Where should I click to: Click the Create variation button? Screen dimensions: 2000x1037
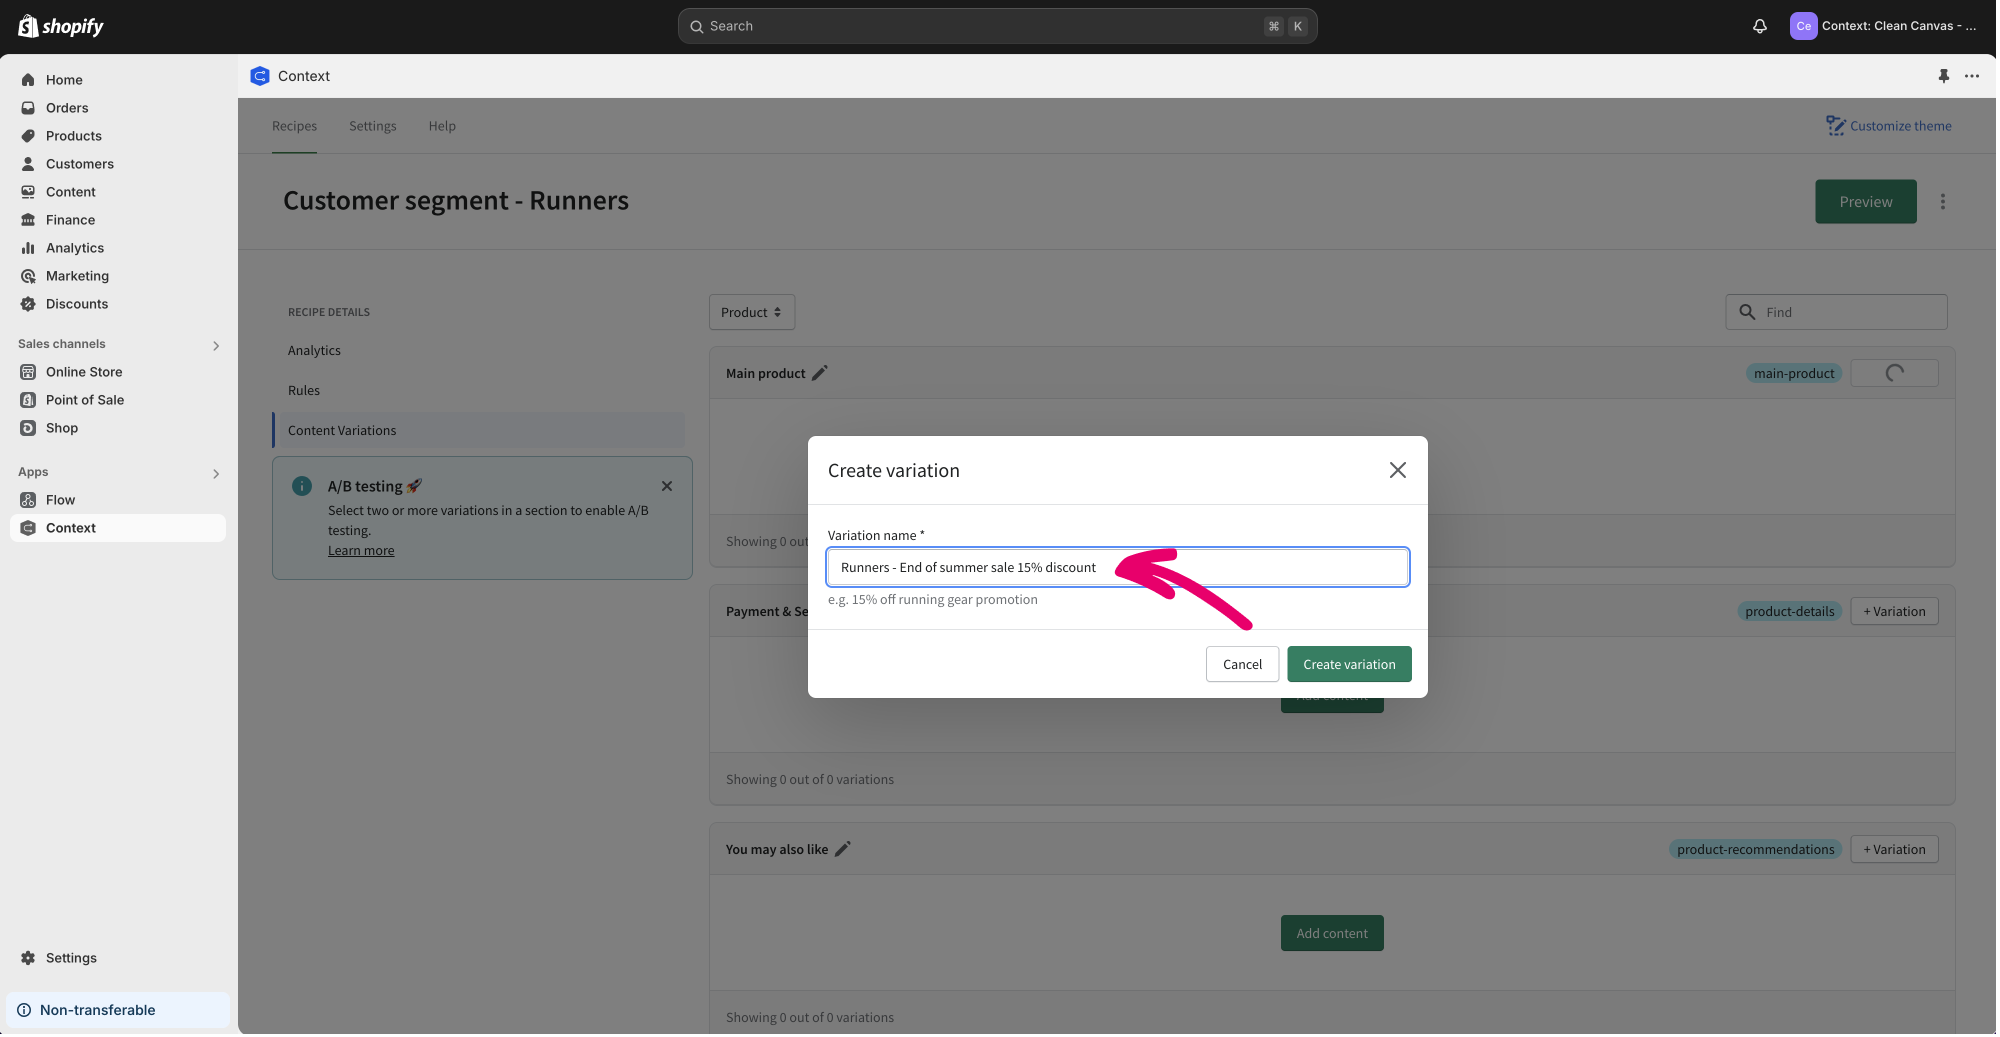coord(1348,664)
